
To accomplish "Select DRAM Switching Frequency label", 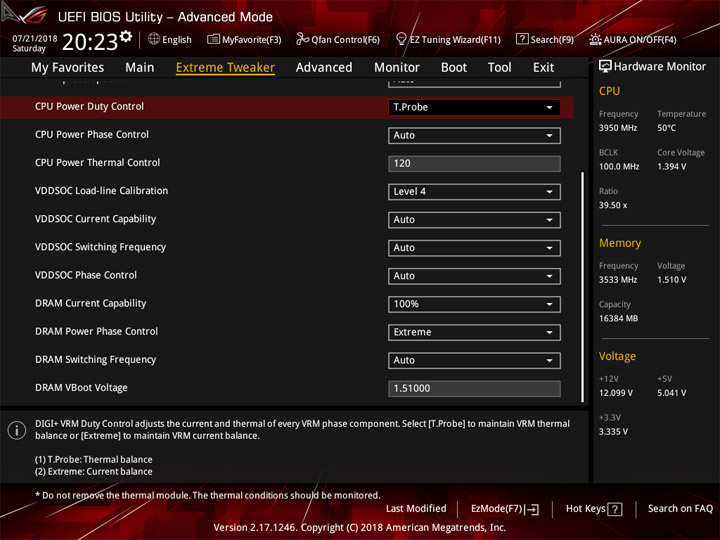I will pyautogui.click(x=96, y=360).
